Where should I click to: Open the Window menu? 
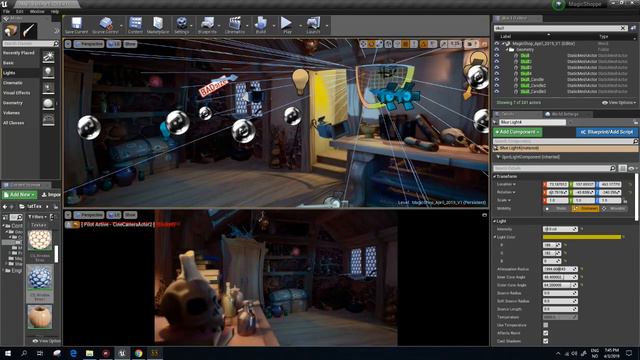tap(37, 11)
